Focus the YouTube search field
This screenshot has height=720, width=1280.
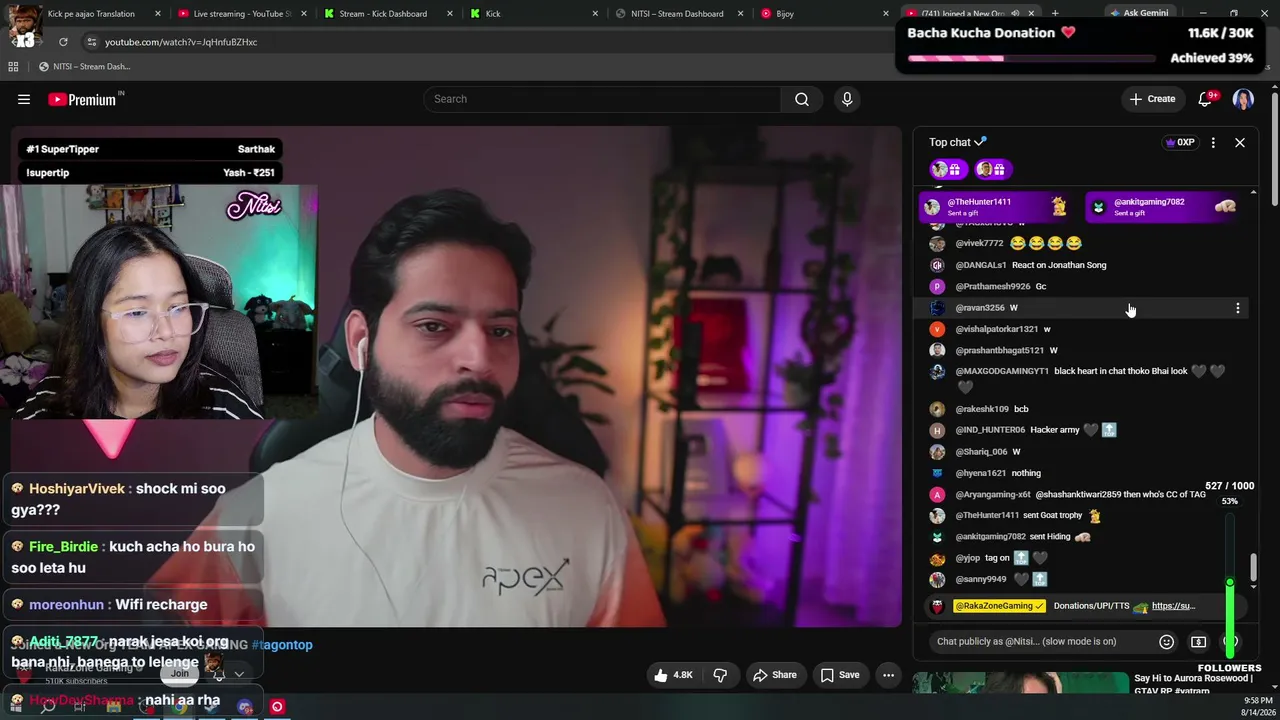pos(602,99)
